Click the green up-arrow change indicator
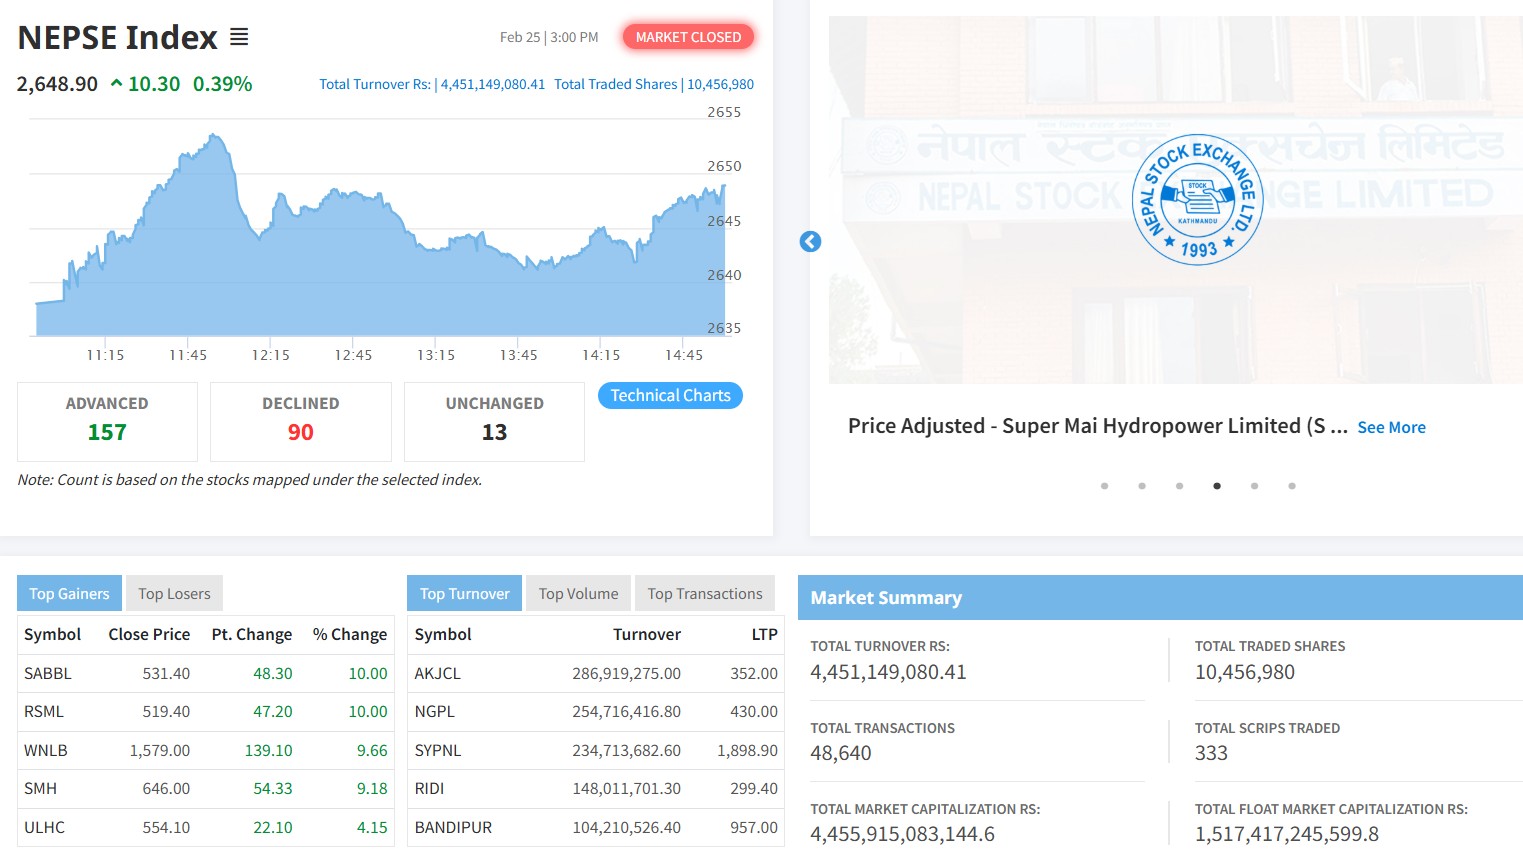1523x860 pixels. [x=117, y=84]
